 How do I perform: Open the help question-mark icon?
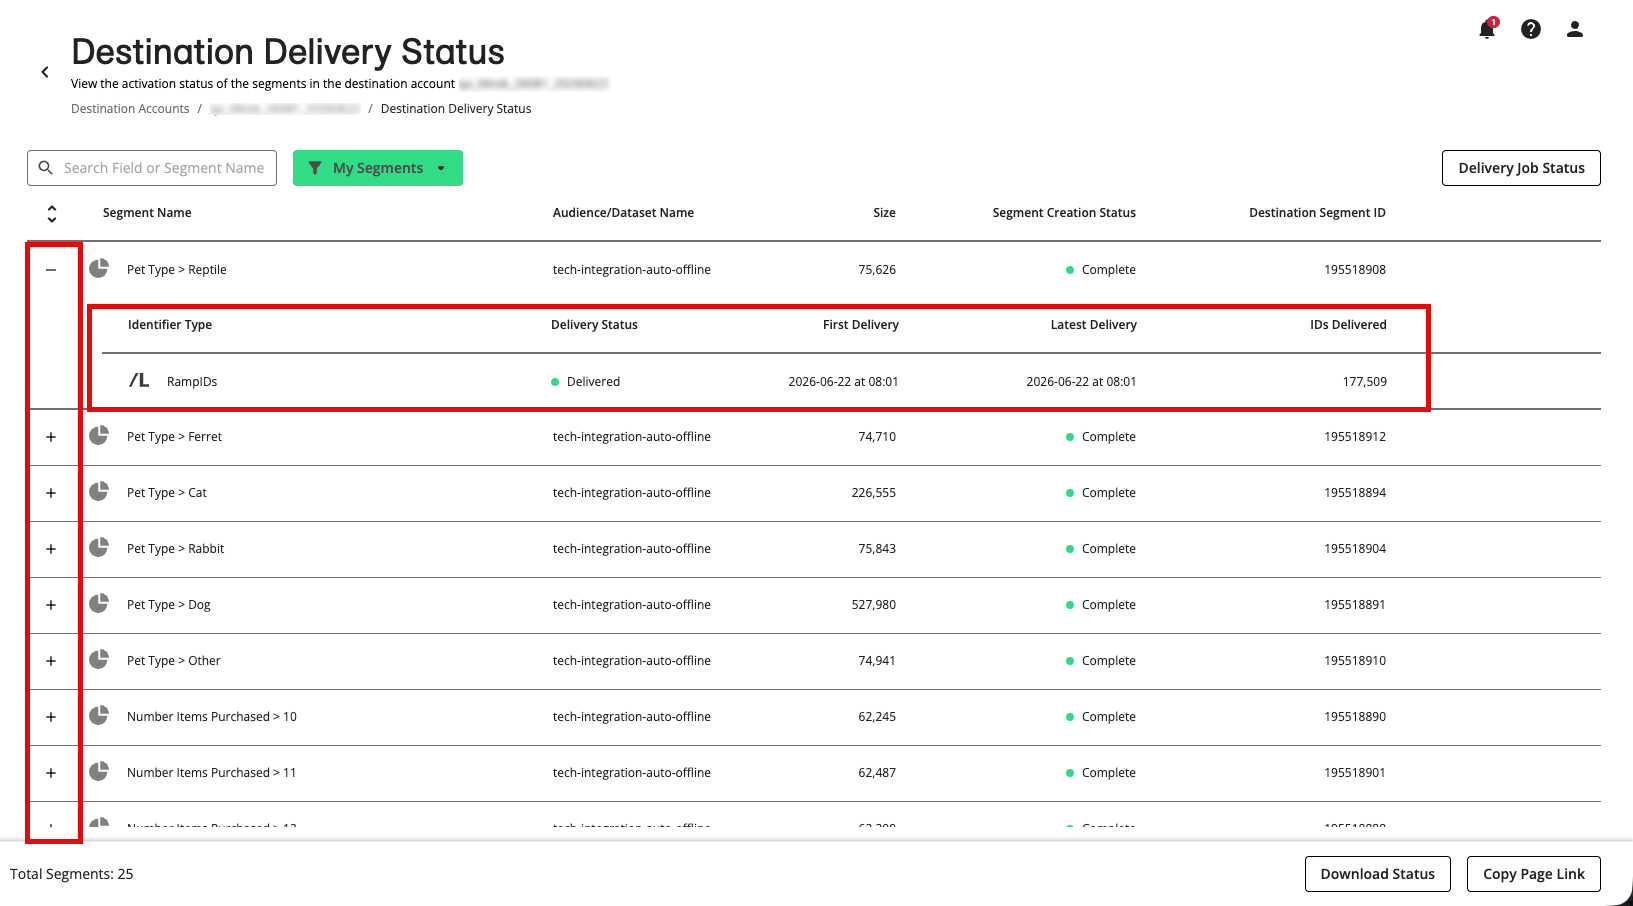(x=1531, y=29)
